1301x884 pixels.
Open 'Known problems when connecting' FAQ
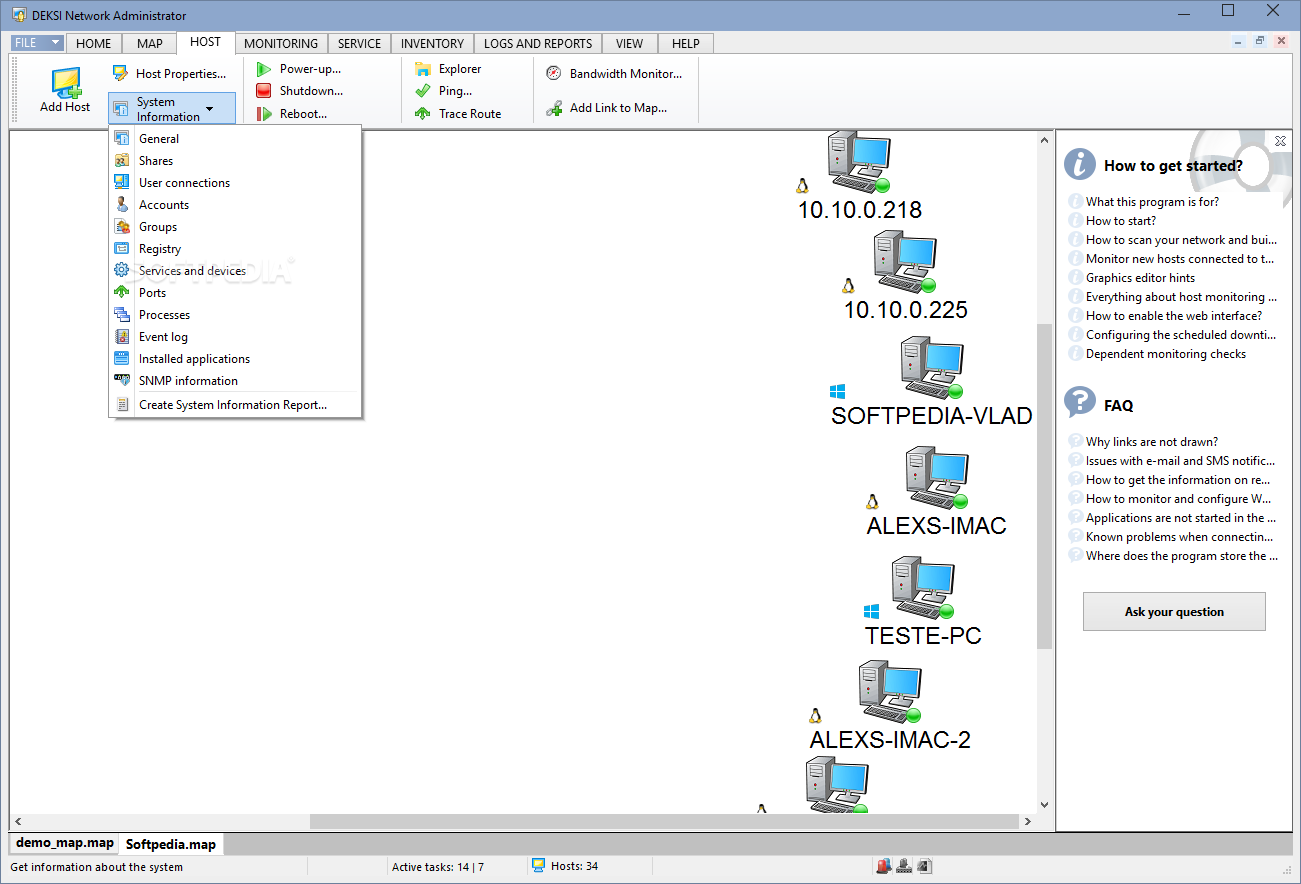click(1180, 536)
